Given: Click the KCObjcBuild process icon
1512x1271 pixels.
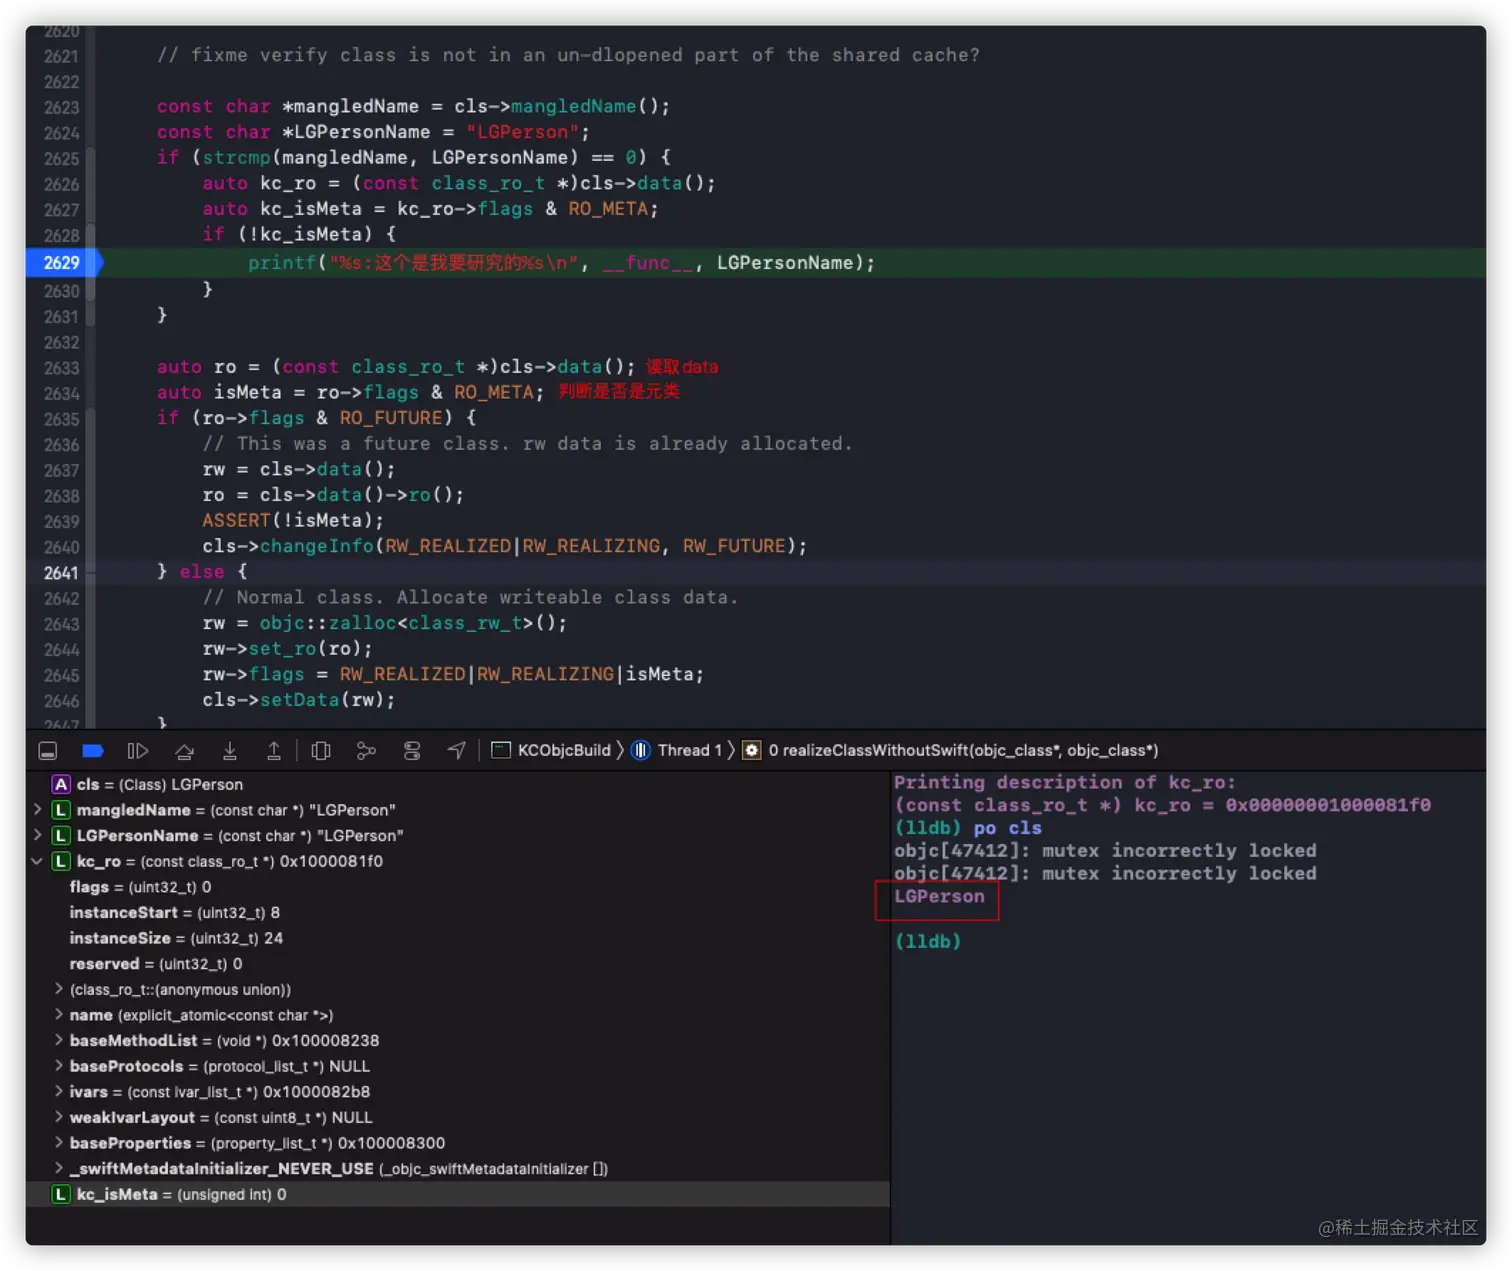Looking at the screenshot, I should (501, 751).
